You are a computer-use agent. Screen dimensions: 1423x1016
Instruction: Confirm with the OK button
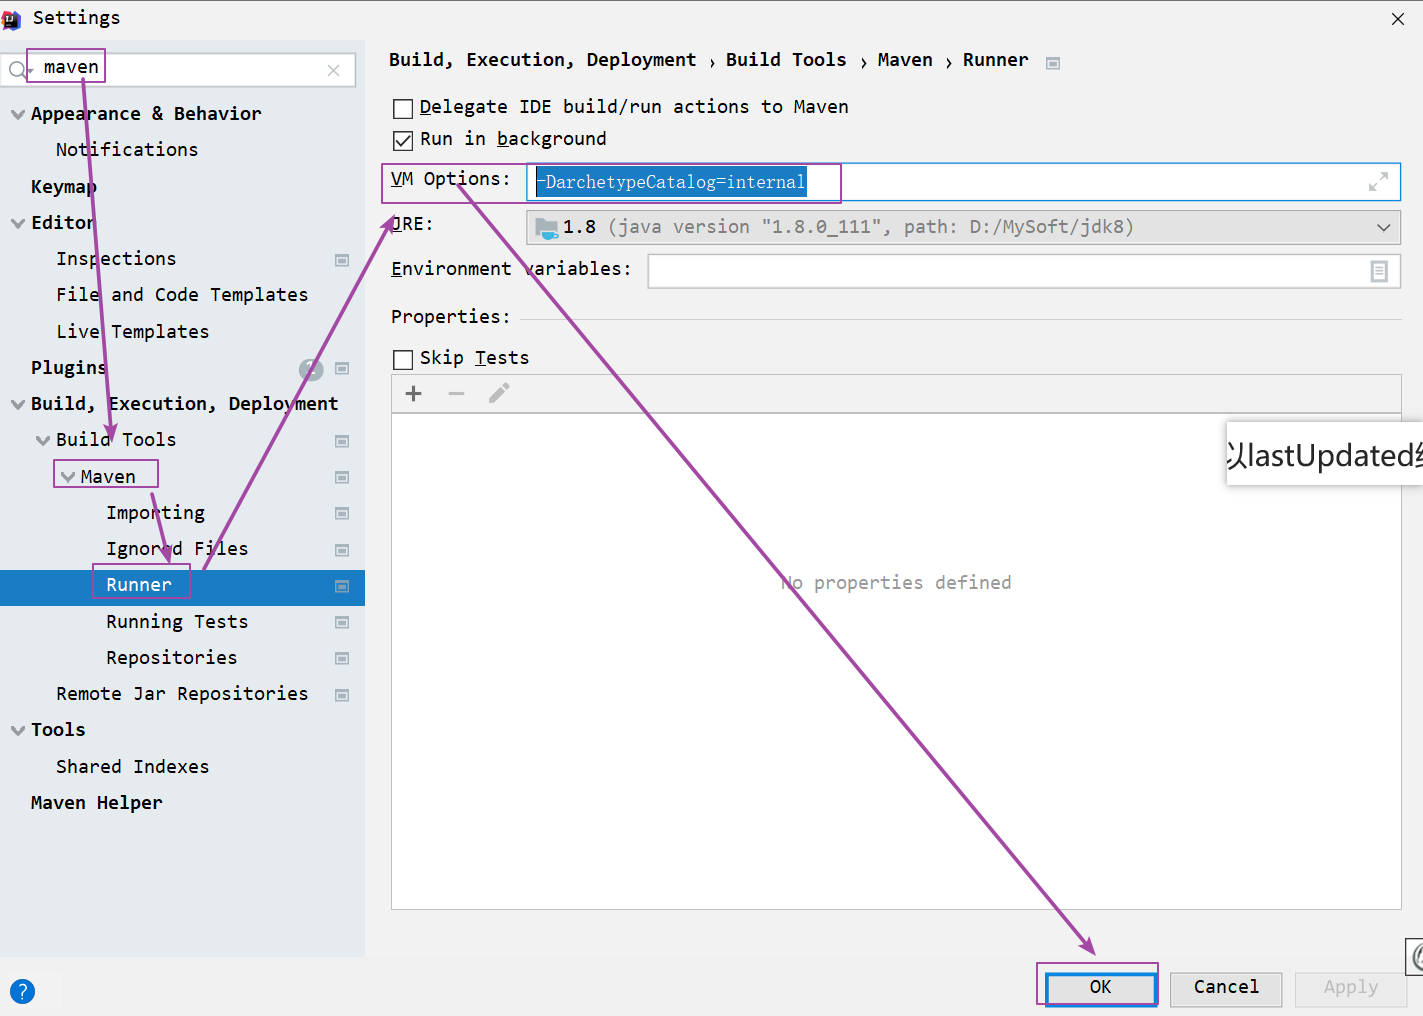pyautogui.click(x=1101, y=988)
